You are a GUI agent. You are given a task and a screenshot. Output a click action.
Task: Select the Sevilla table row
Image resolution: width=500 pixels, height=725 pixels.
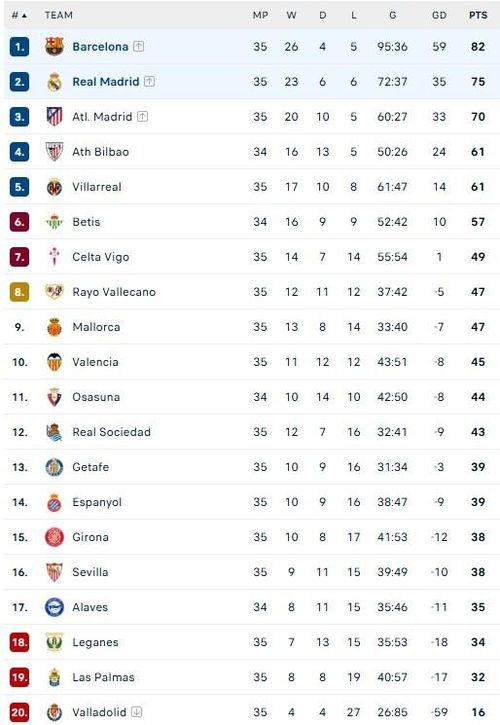[x=252, y=572]
